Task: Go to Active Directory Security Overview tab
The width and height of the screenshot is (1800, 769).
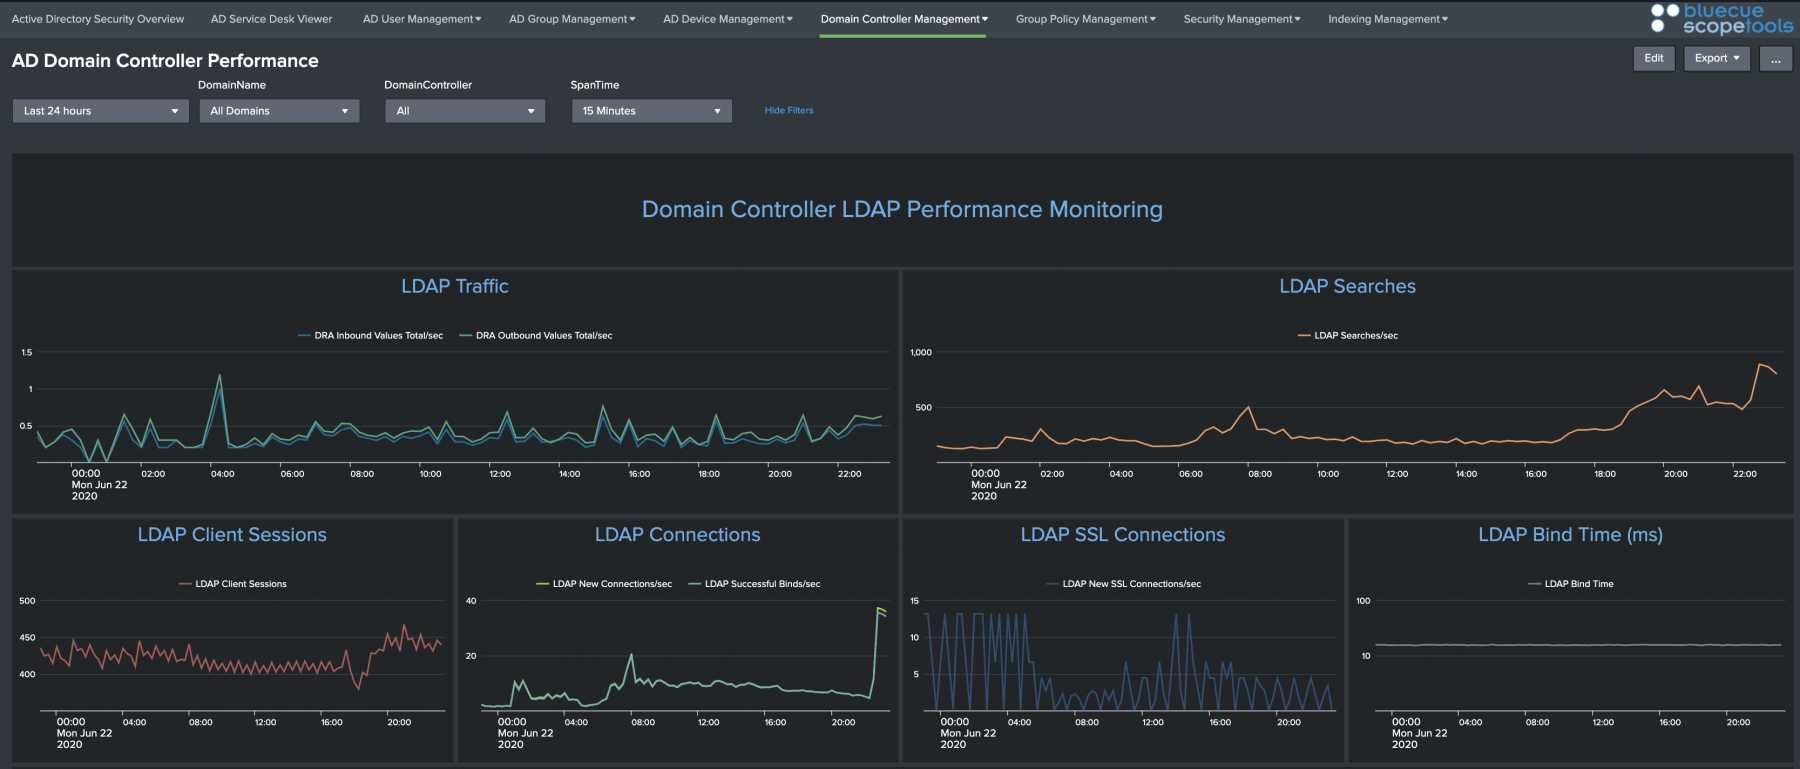Action: coord(98,19)
